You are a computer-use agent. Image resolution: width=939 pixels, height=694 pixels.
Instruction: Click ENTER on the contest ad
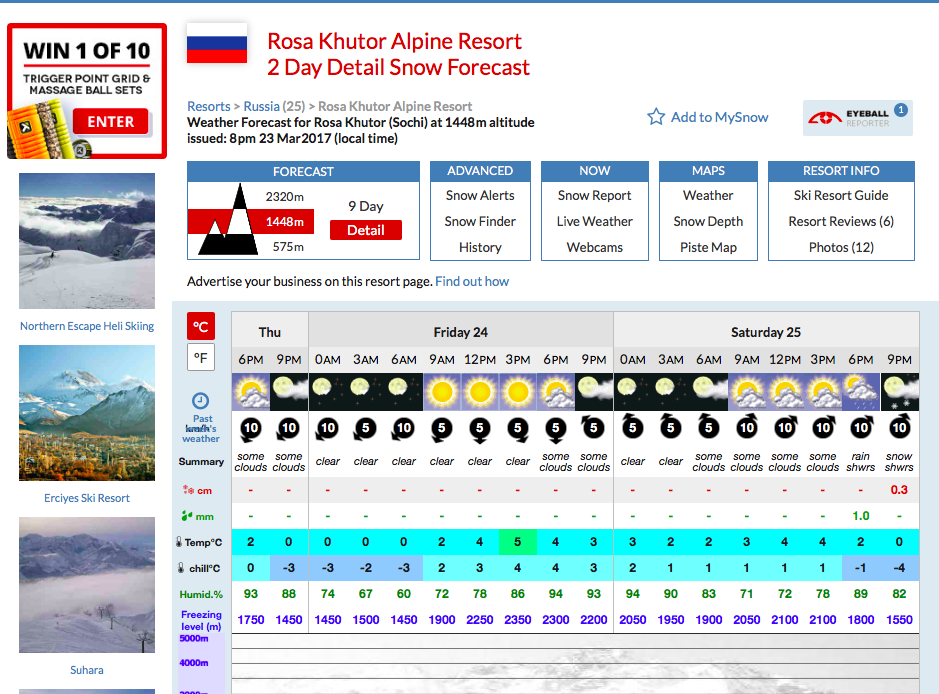tap(111, 122)
